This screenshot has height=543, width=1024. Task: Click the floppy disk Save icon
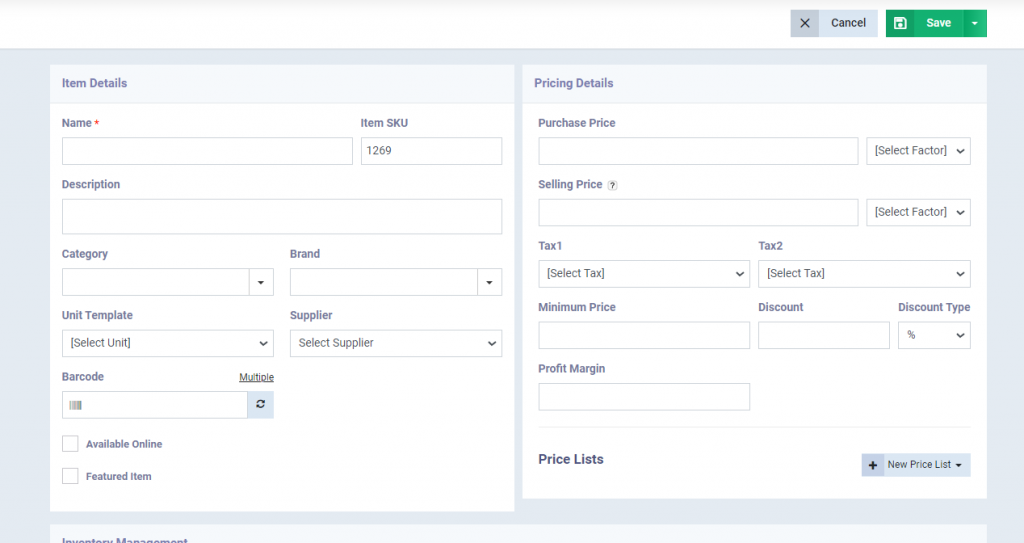[x=900, y=23]
